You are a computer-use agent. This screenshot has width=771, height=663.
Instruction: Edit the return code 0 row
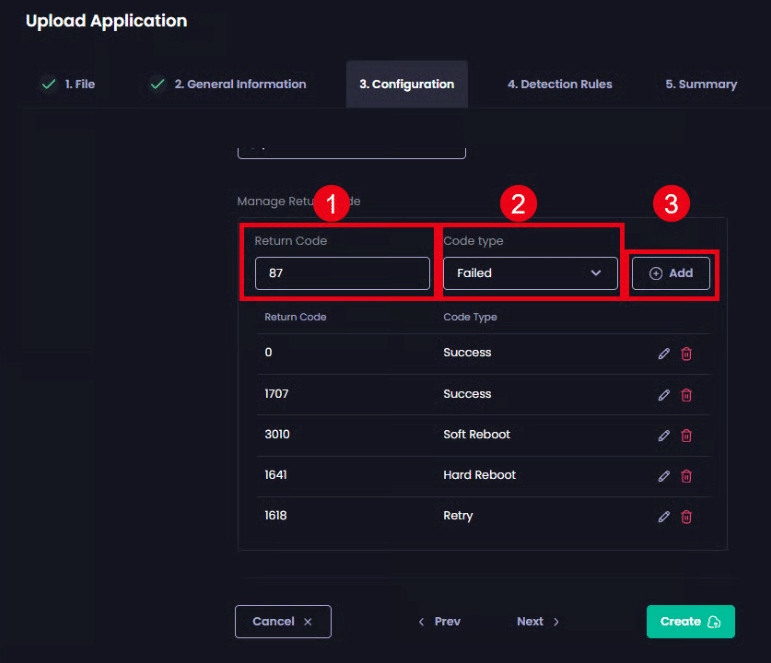click(664, 353)
